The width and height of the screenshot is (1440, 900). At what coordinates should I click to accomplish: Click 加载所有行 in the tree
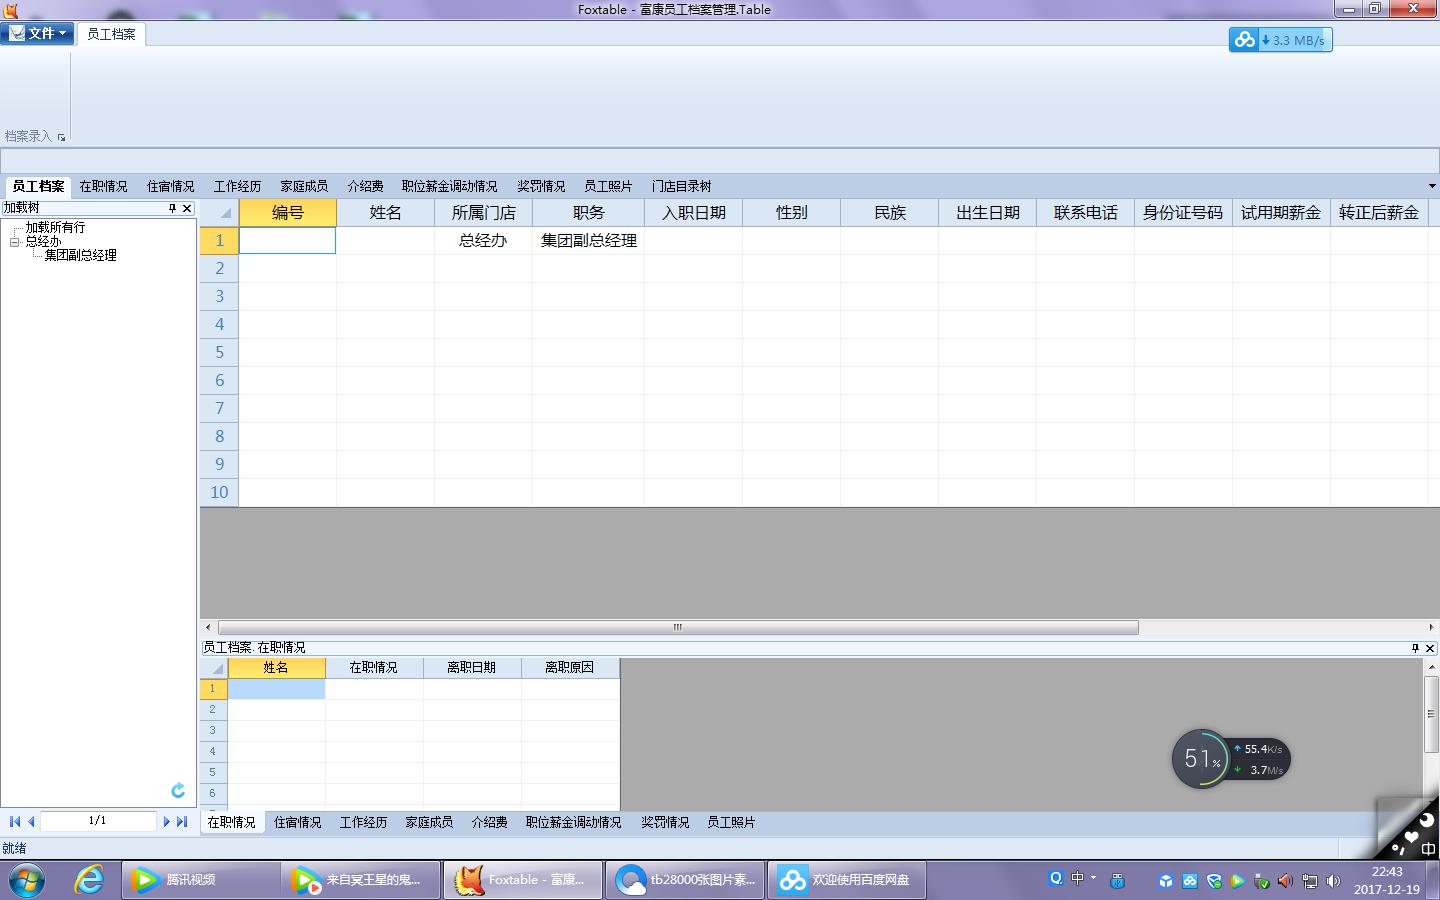[55, 228]
